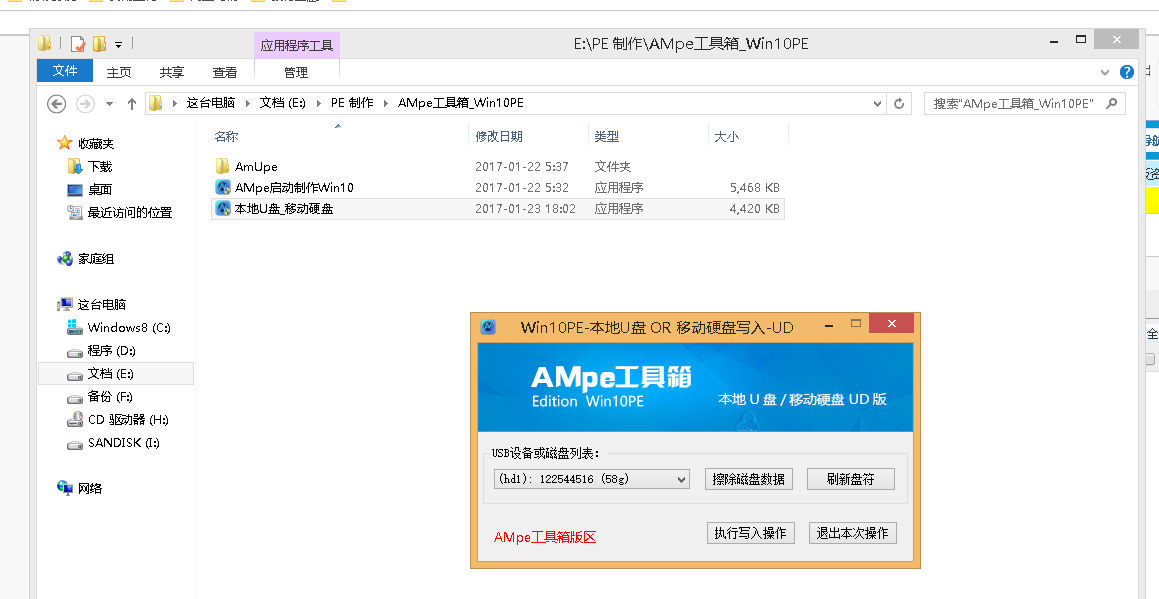
Task: Select the 应用程序工具 contextual tab
Action: [296, 45]
